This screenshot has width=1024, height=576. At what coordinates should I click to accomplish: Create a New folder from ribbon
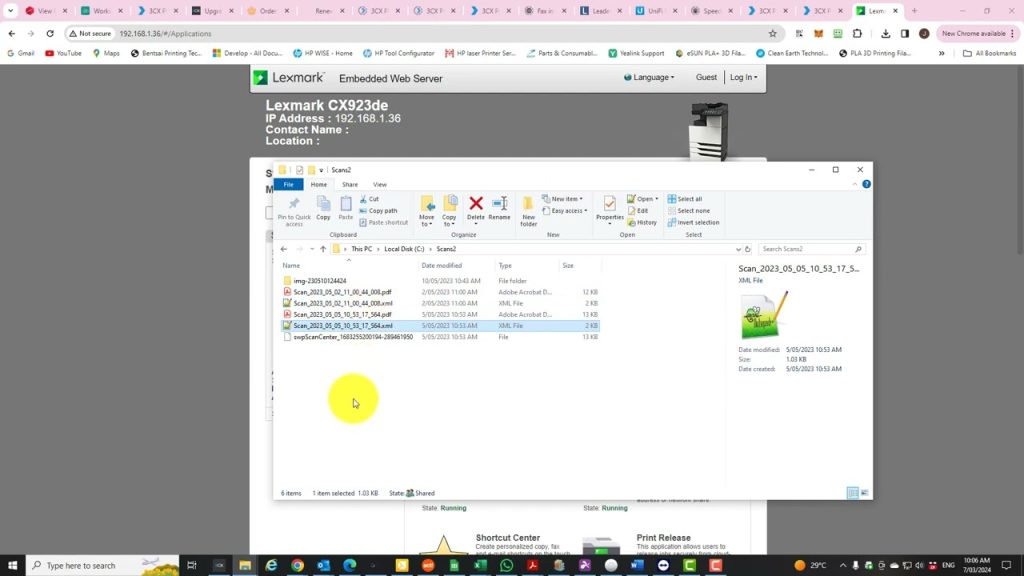tap(528, 211)
